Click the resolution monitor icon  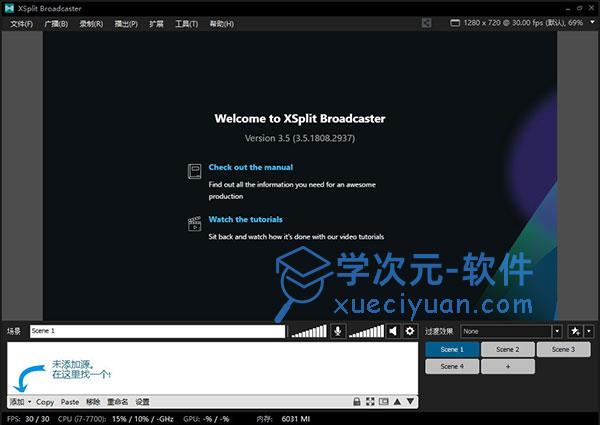point(455,23)
